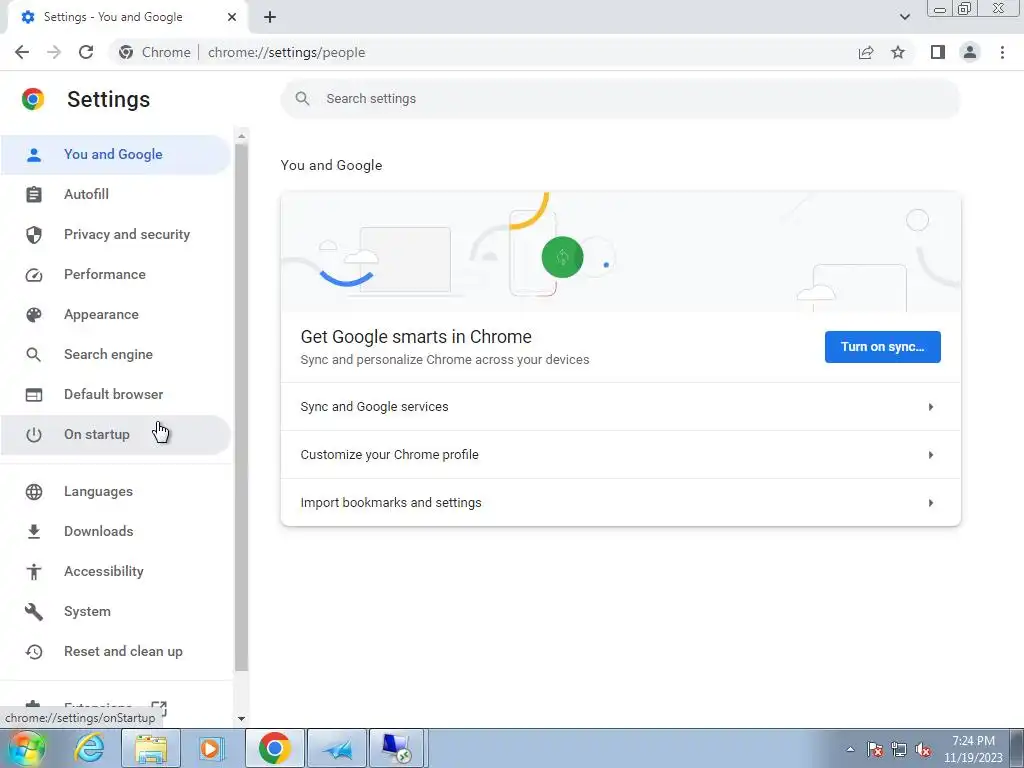Open a new tab with plus
The width and height of the screenshot is (1024, 768).
click(270, 17)
